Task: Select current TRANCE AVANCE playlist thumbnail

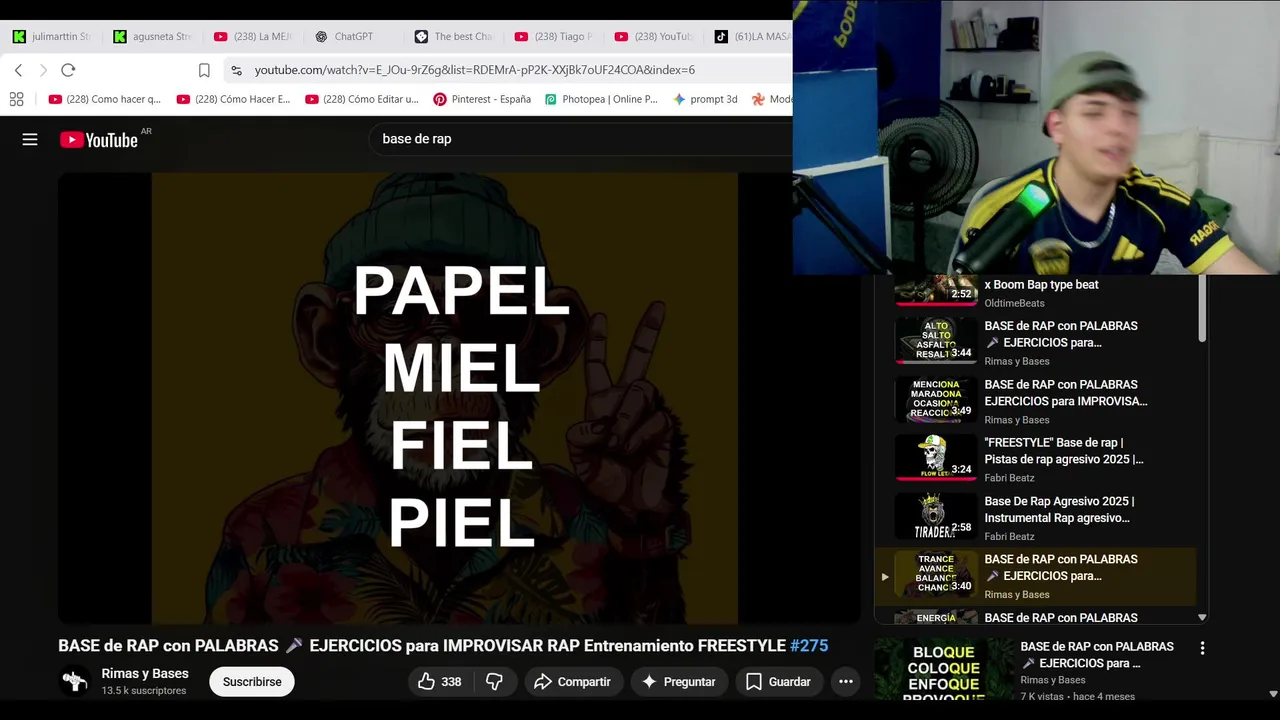Action: point(935,576)
